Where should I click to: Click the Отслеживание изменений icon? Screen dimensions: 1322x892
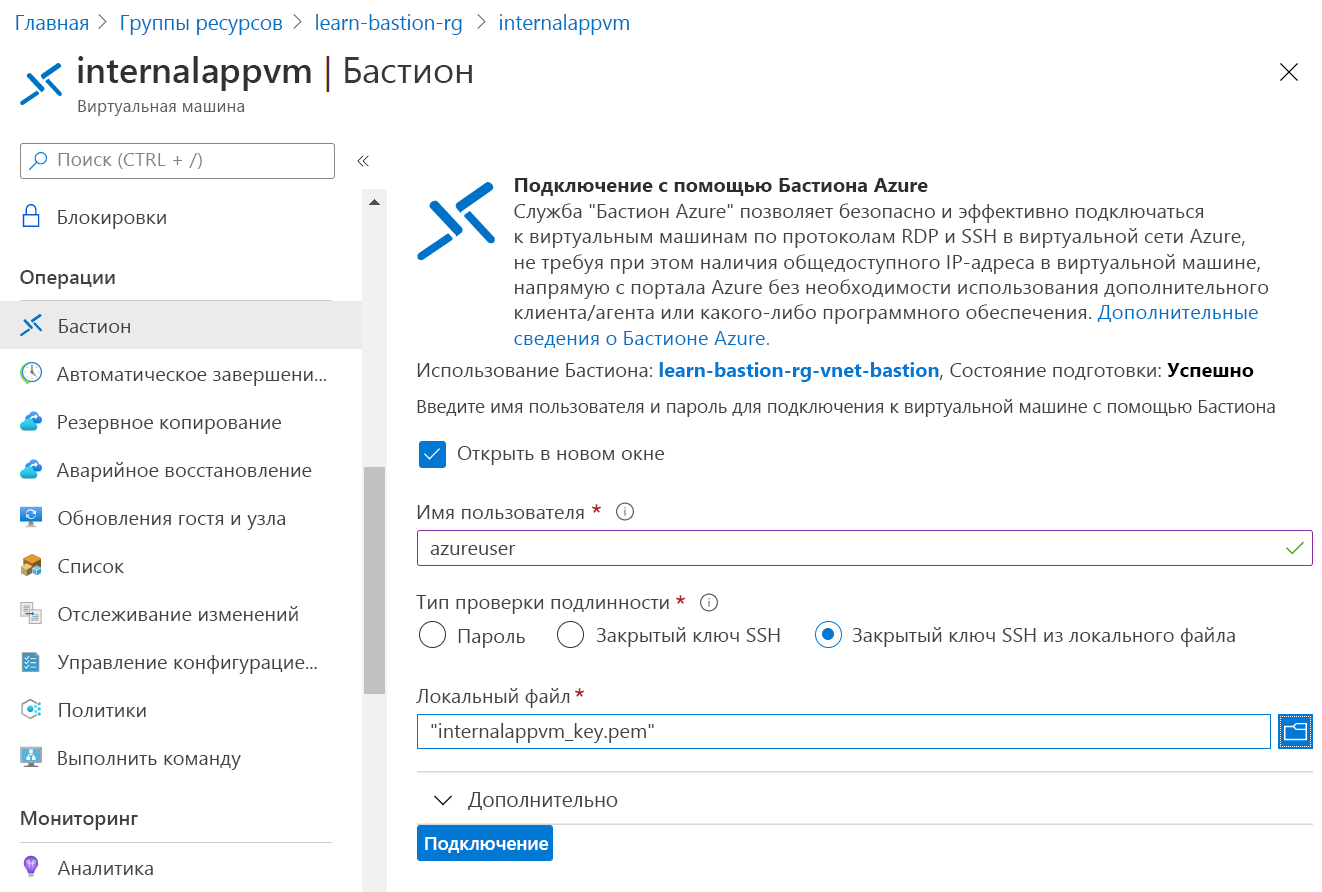click(31, 614)
